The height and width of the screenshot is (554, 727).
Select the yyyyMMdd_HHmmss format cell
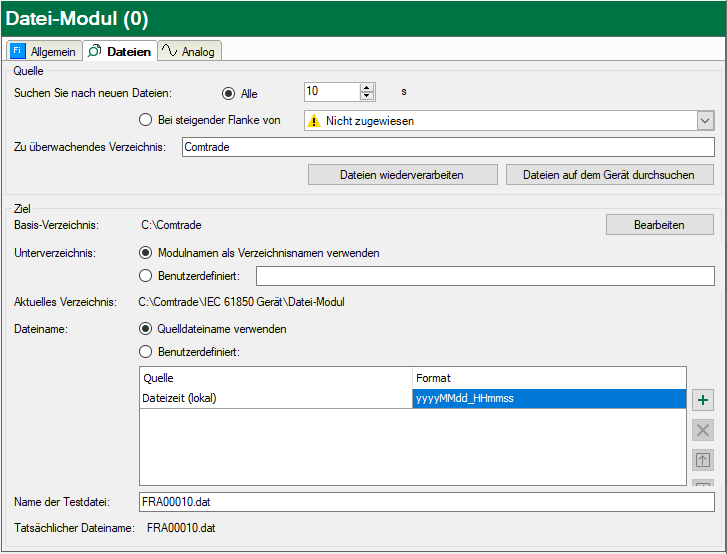tap(549, 399)
